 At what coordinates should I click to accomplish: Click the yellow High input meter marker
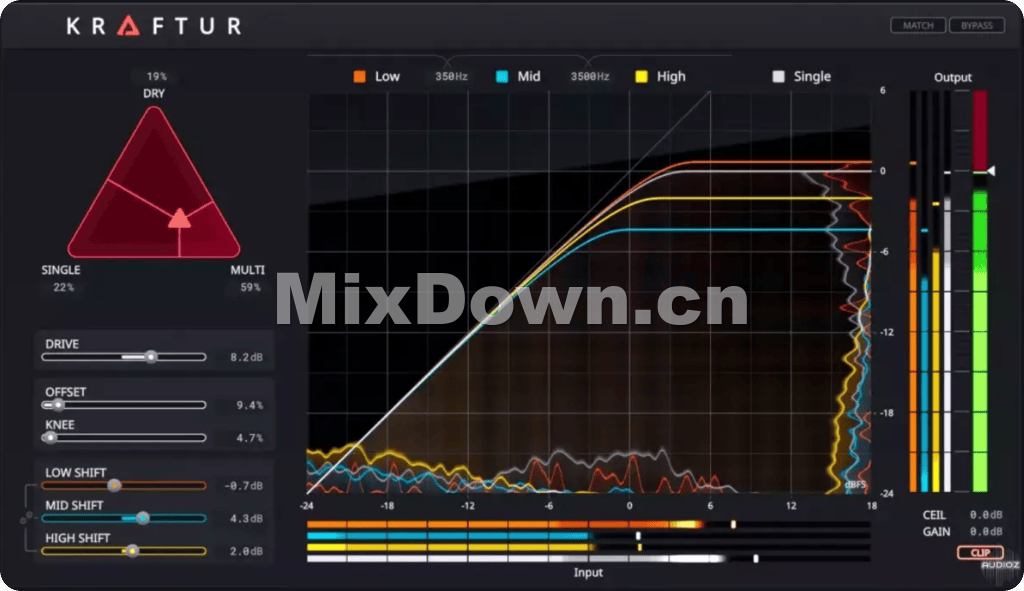pyautogui.click(x=639, y=547)
